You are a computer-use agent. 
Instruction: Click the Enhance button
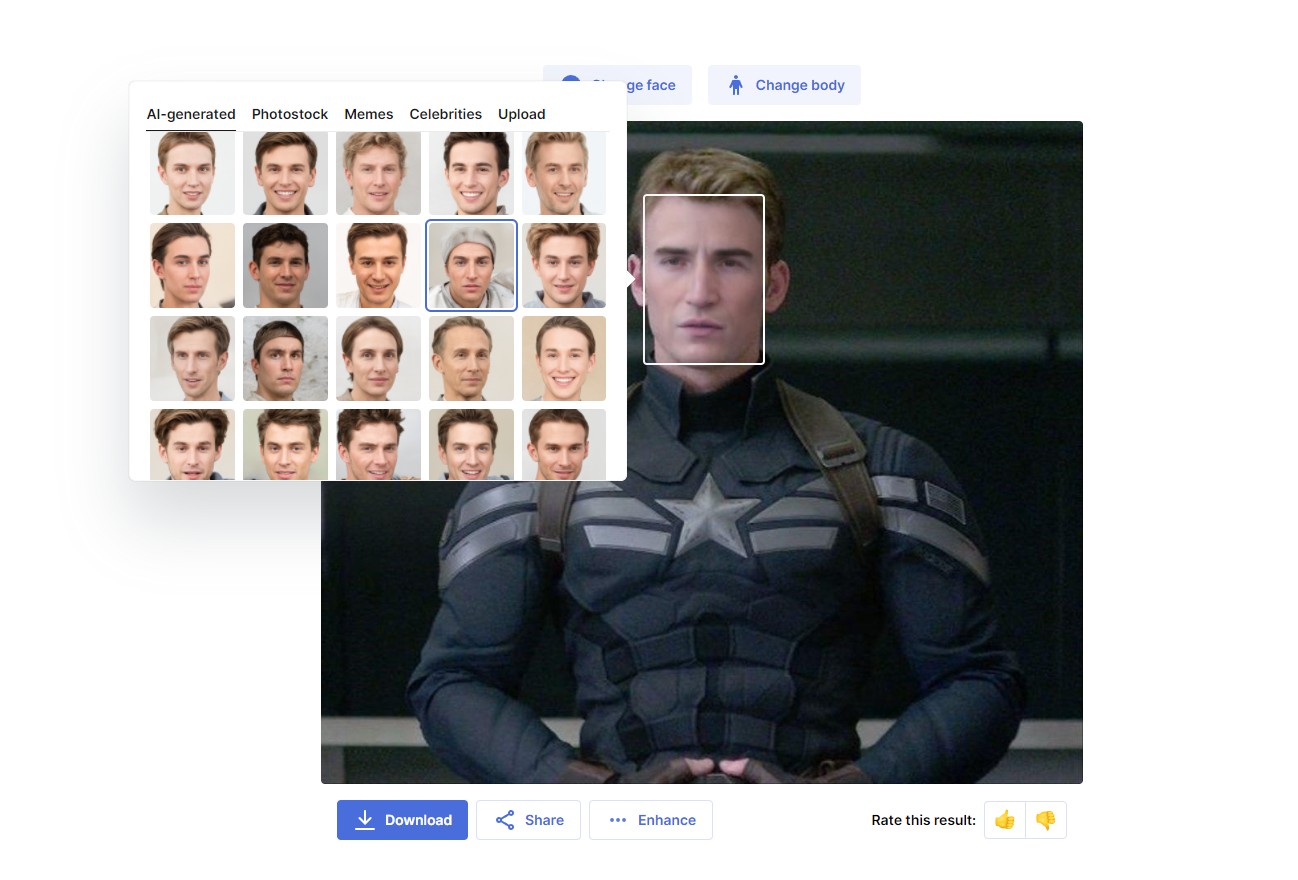click(651, 820)
